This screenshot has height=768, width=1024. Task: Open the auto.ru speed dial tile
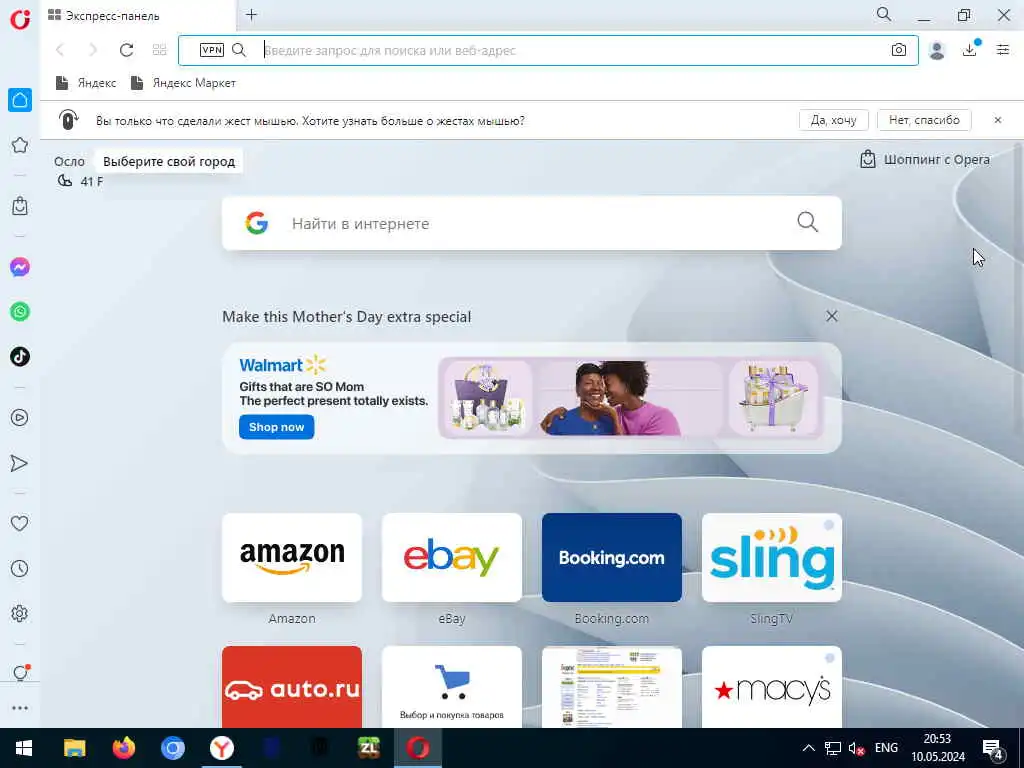pyautogui.click(x=292, y=687)
